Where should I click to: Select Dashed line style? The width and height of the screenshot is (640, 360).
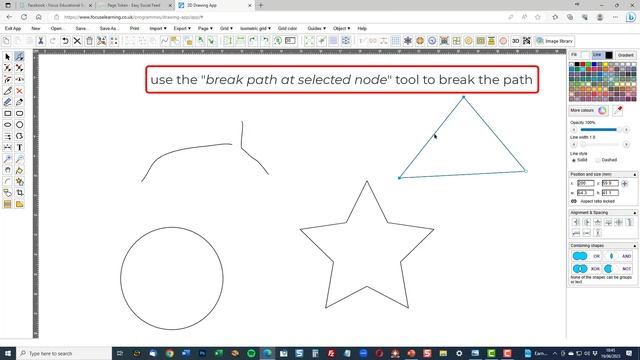(x=598, y=160)
